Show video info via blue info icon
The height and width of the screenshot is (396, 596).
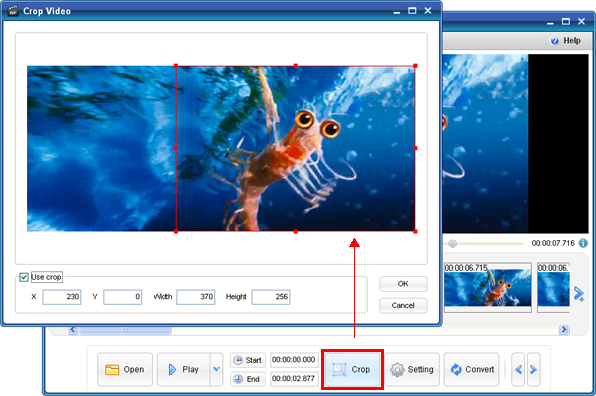[583, 243]
